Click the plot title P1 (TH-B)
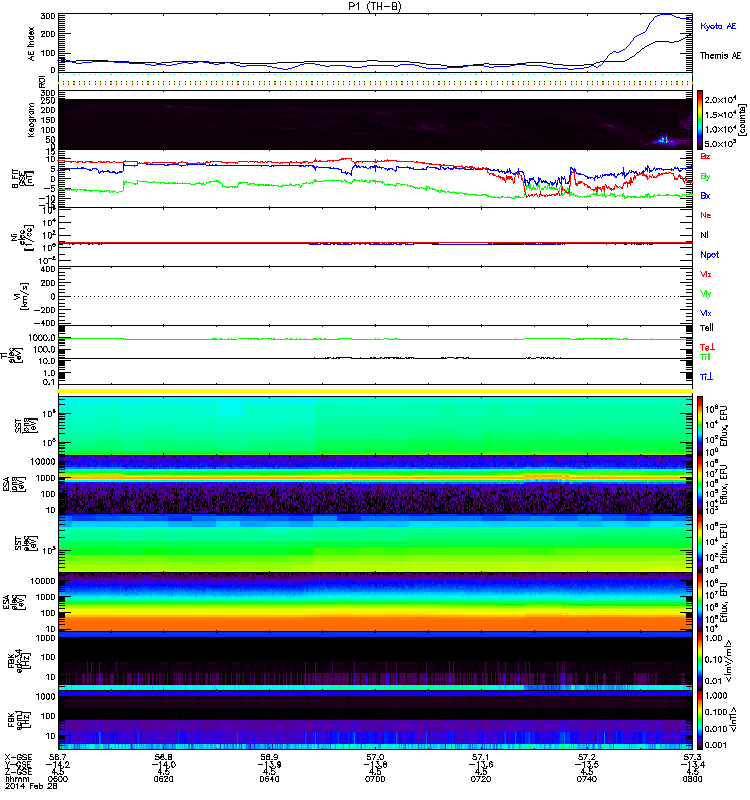The width and height of the screenshot is (750, 800). click(x=375, y=6)
